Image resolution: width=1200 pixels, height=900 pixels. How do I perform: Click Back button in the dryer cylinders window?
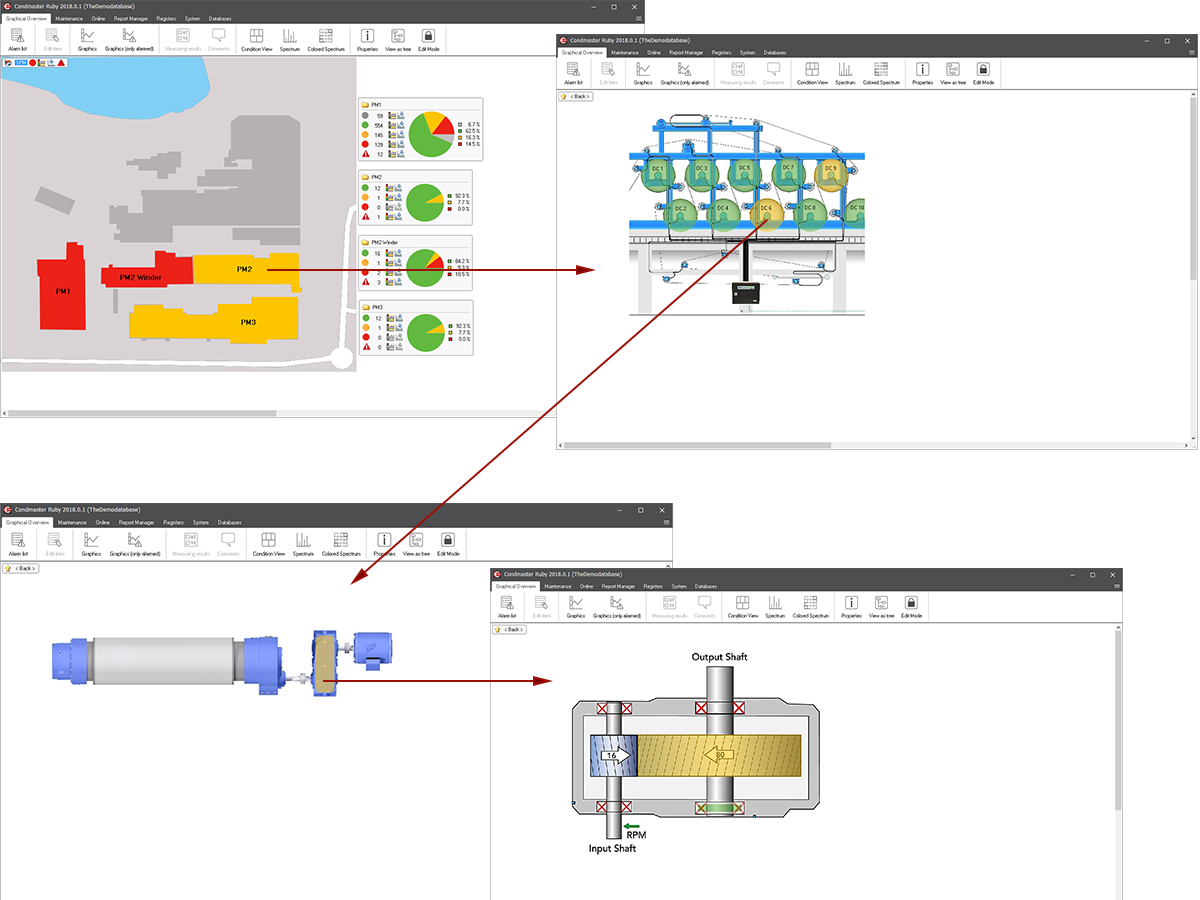tap(576, 96)
